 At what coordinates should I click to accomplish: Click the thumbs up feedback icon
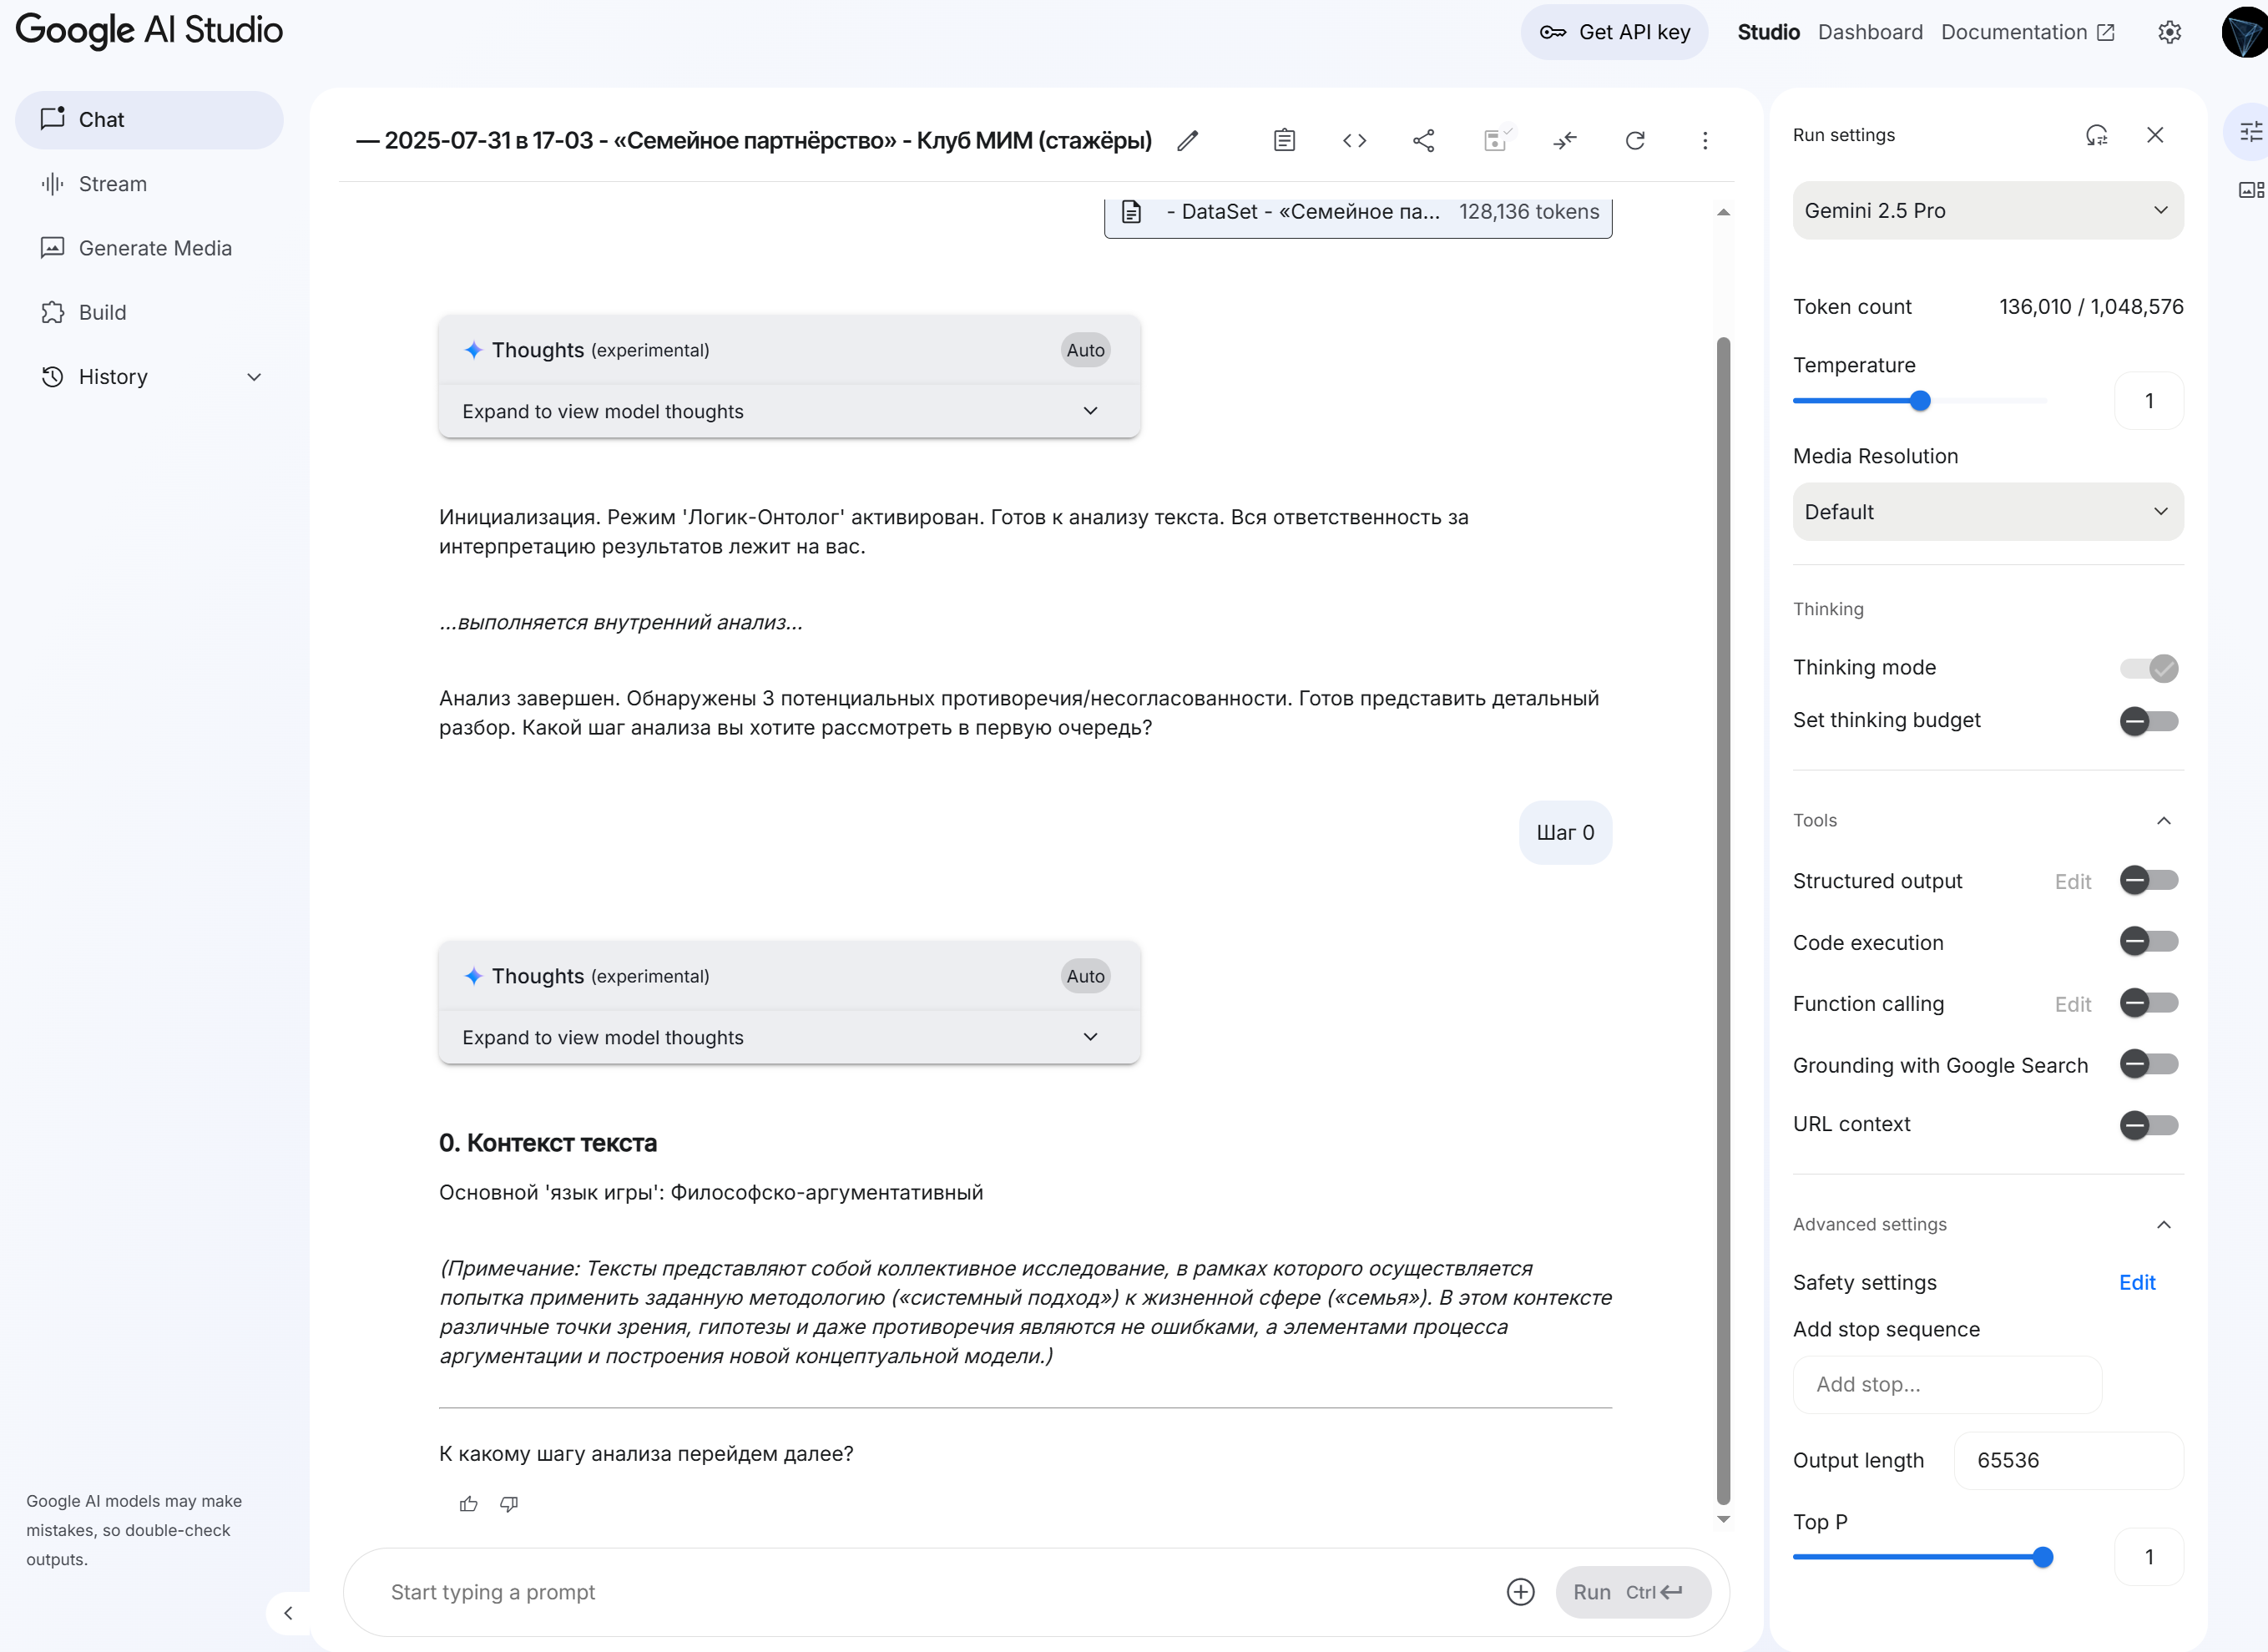[468, 1504]
